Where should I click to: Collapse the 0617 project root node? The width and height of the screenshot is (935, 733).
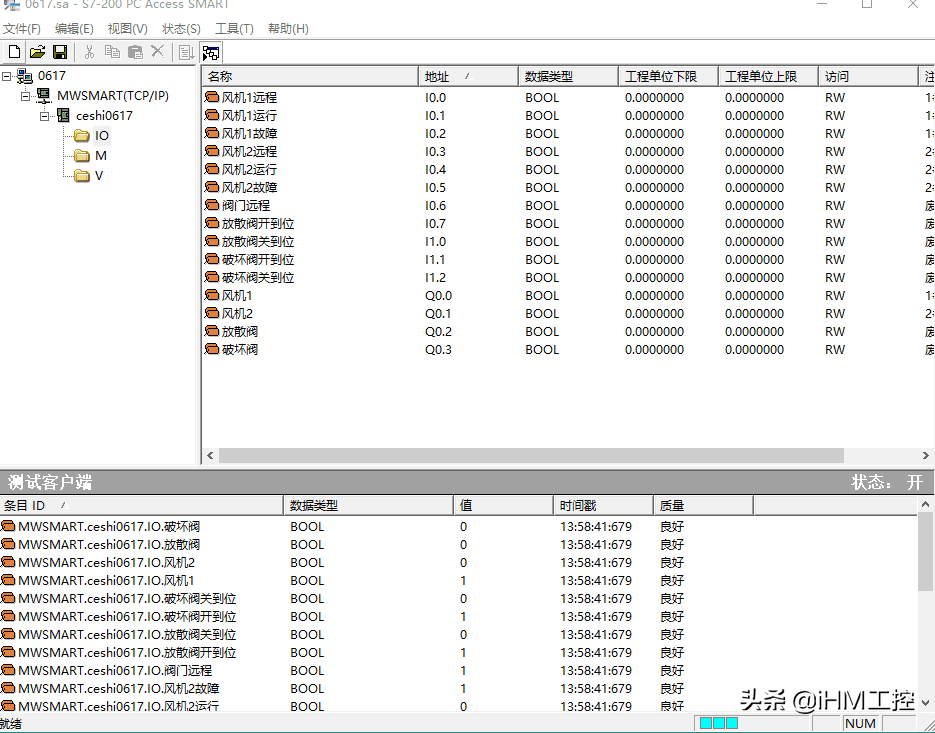(7, 76)
